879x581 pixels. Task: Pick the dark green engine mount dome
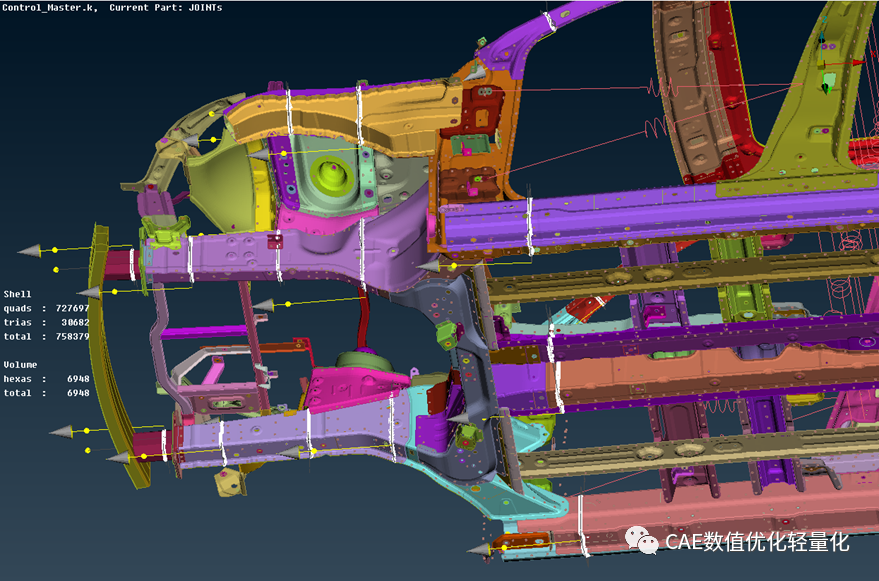(x=366, y=359)
